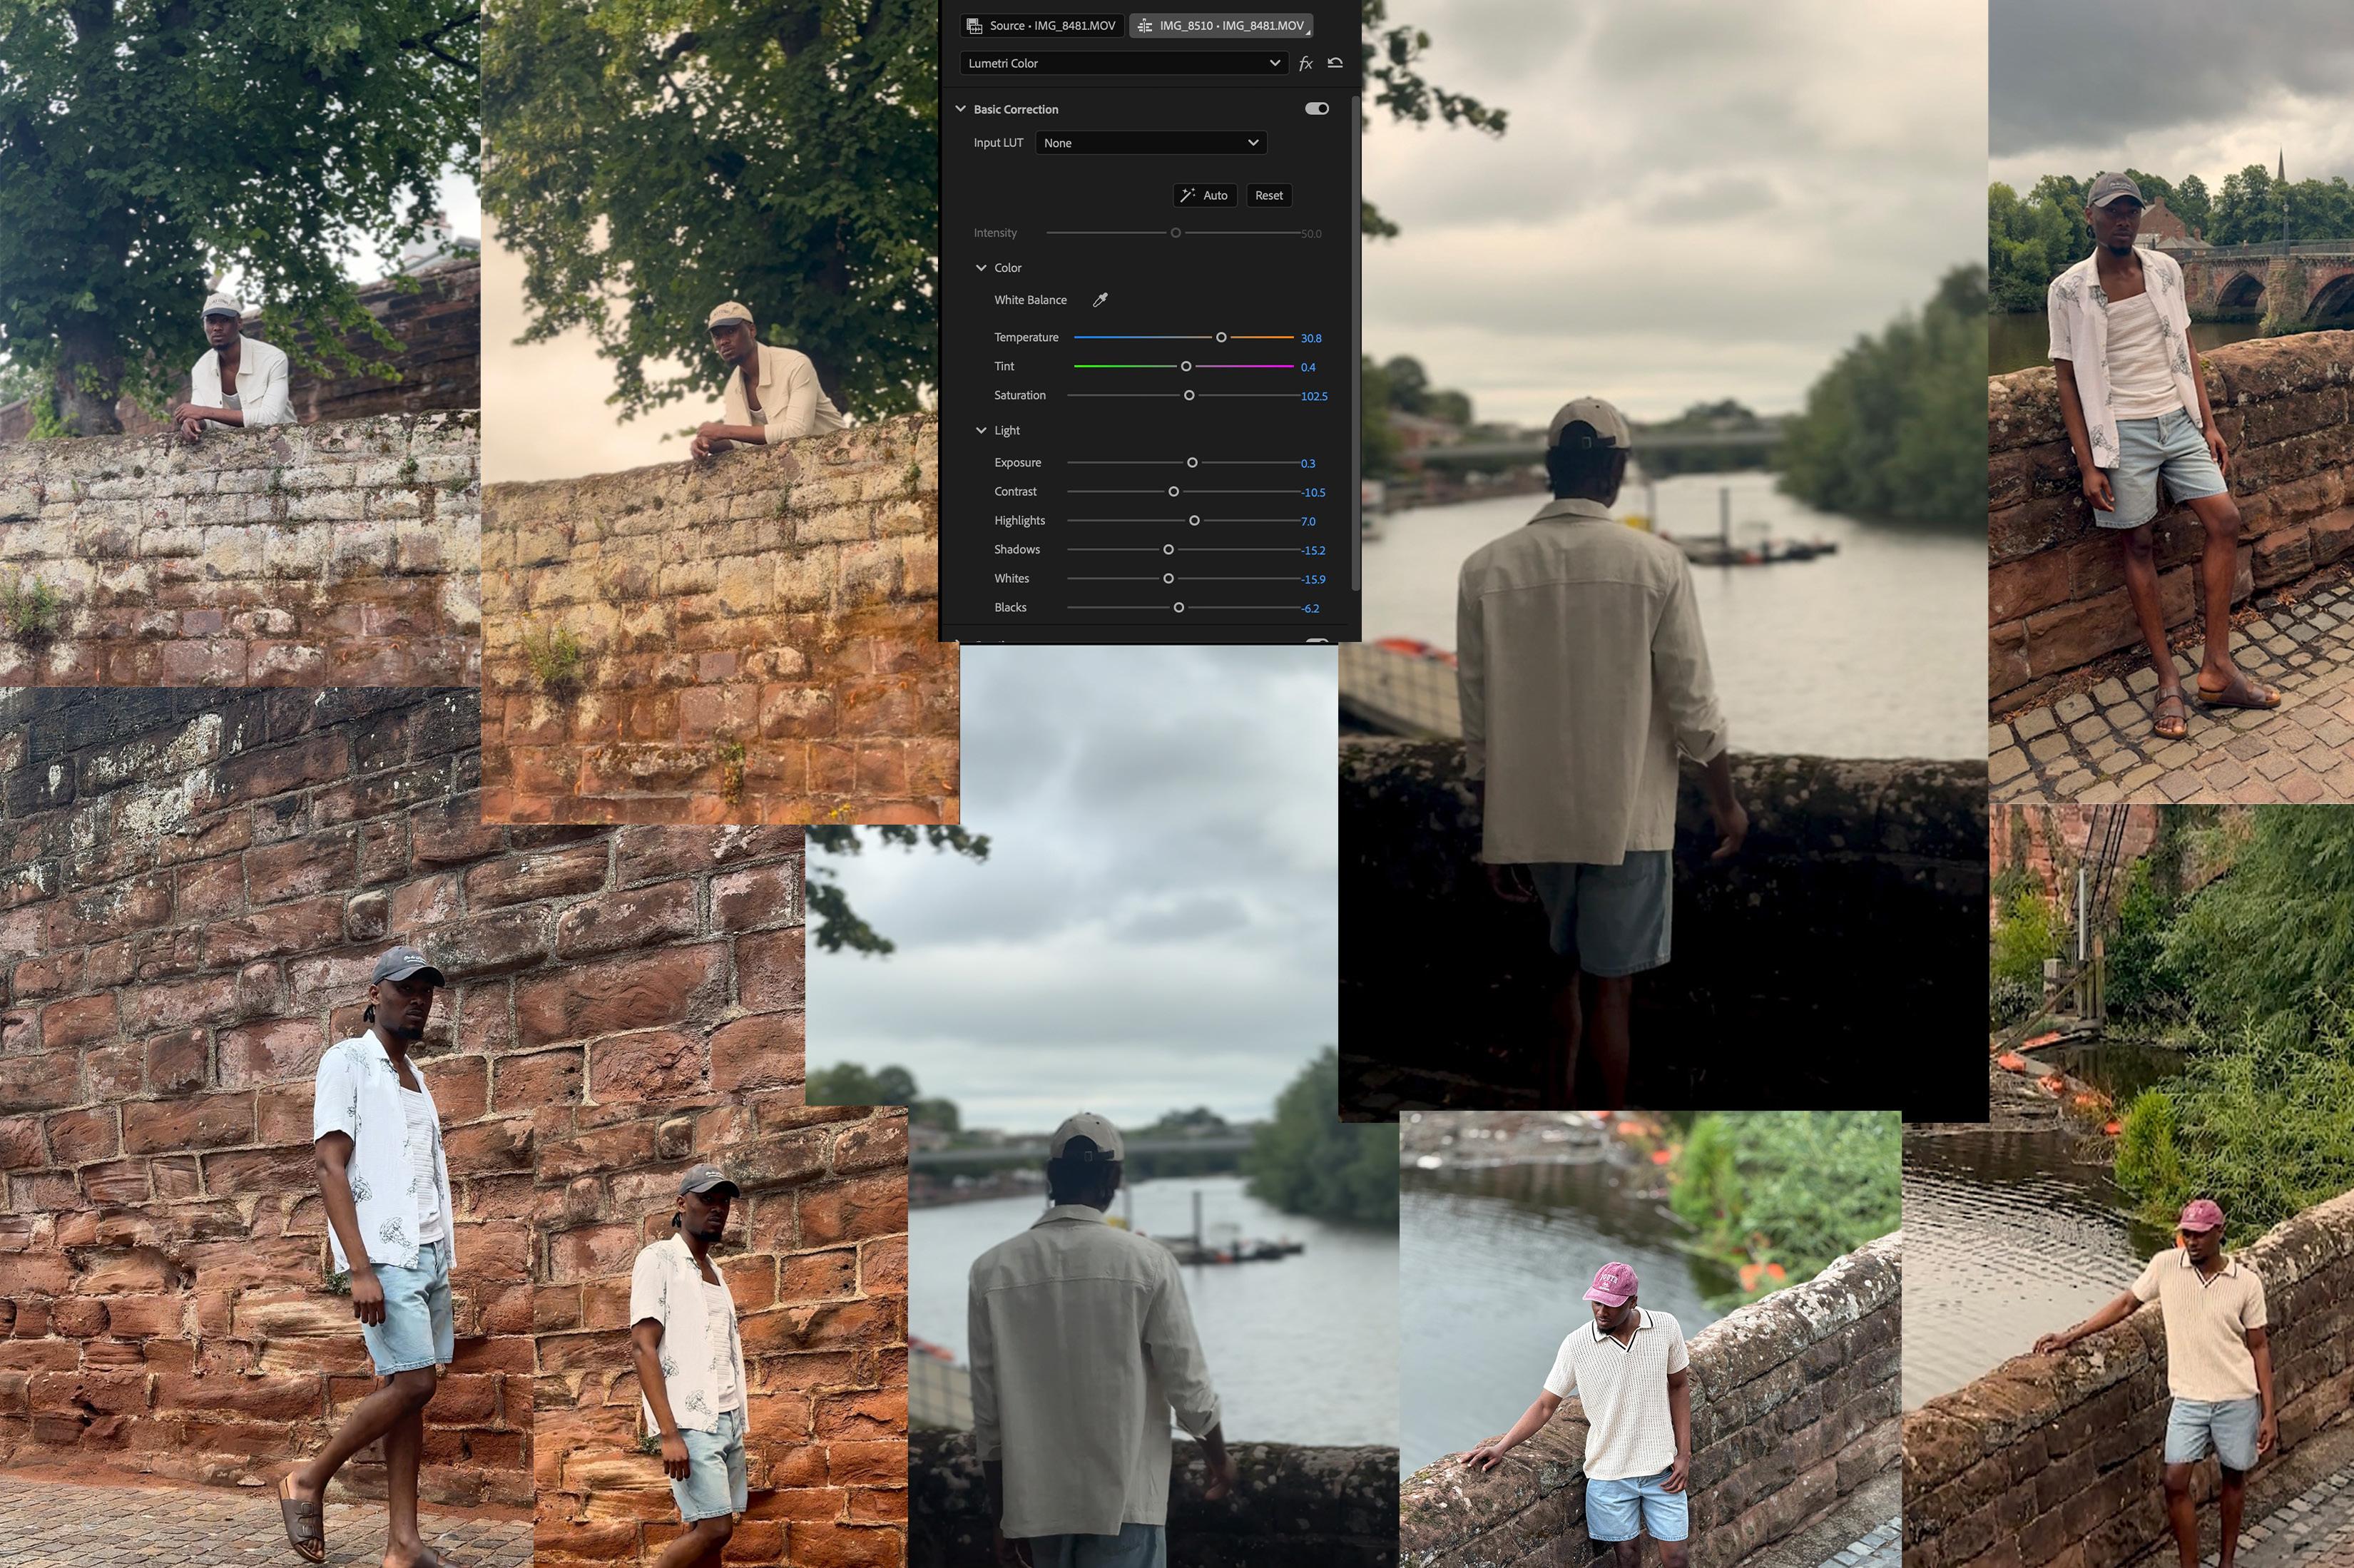
Task: Click the Source clip filmstrip icon
Action: 974,26
